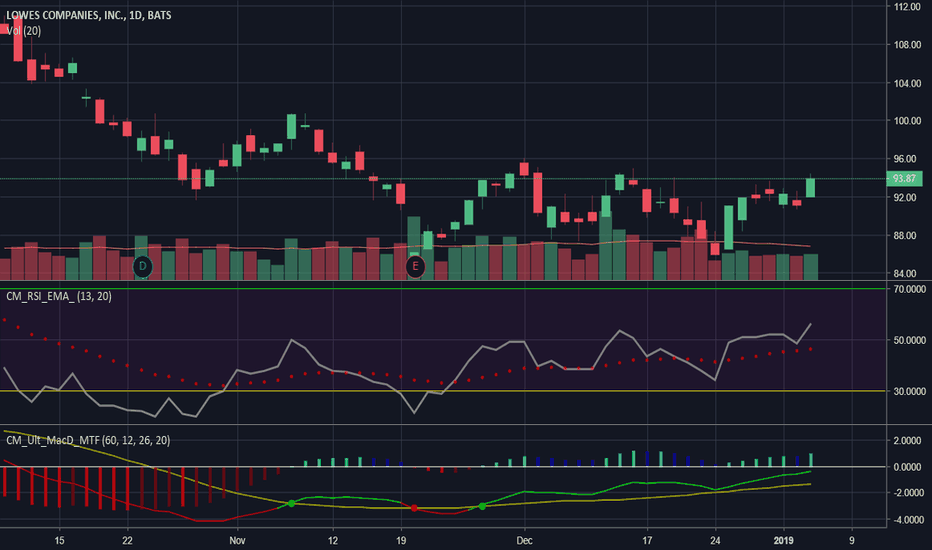Click the earnings 'E' marker icon
The height and width of the screenshot is (550, 932).
coord(415,266)
